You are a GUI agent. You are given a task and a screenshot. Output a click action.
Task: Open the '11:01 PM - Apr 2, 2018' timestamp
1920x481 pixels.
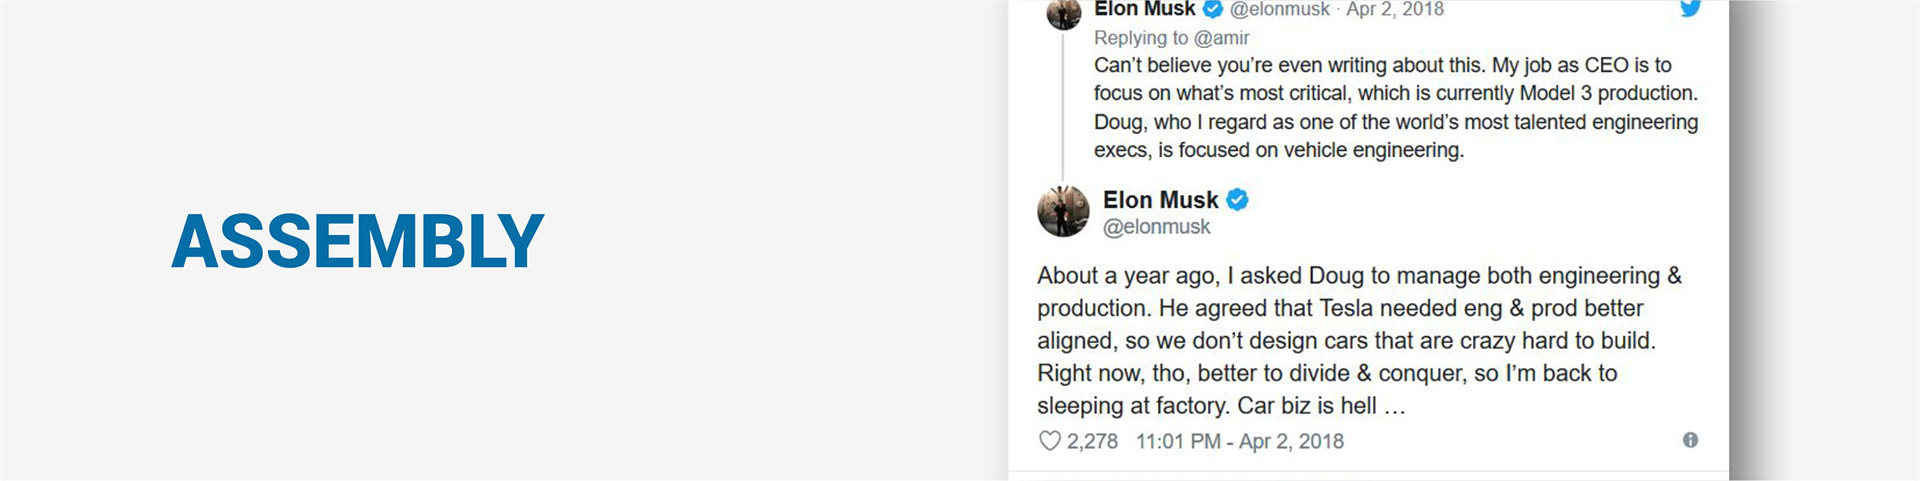tap(1239, 441)
